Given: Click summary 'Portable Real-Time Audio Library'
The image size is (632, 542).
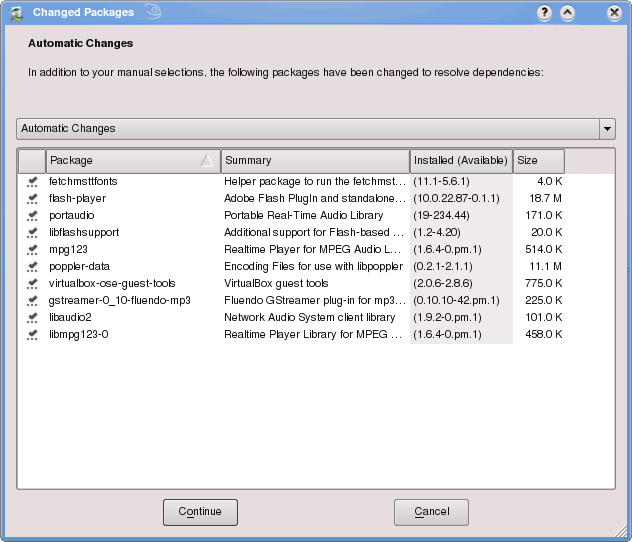Looking at the screenshot, I should [x=304, y=216].
